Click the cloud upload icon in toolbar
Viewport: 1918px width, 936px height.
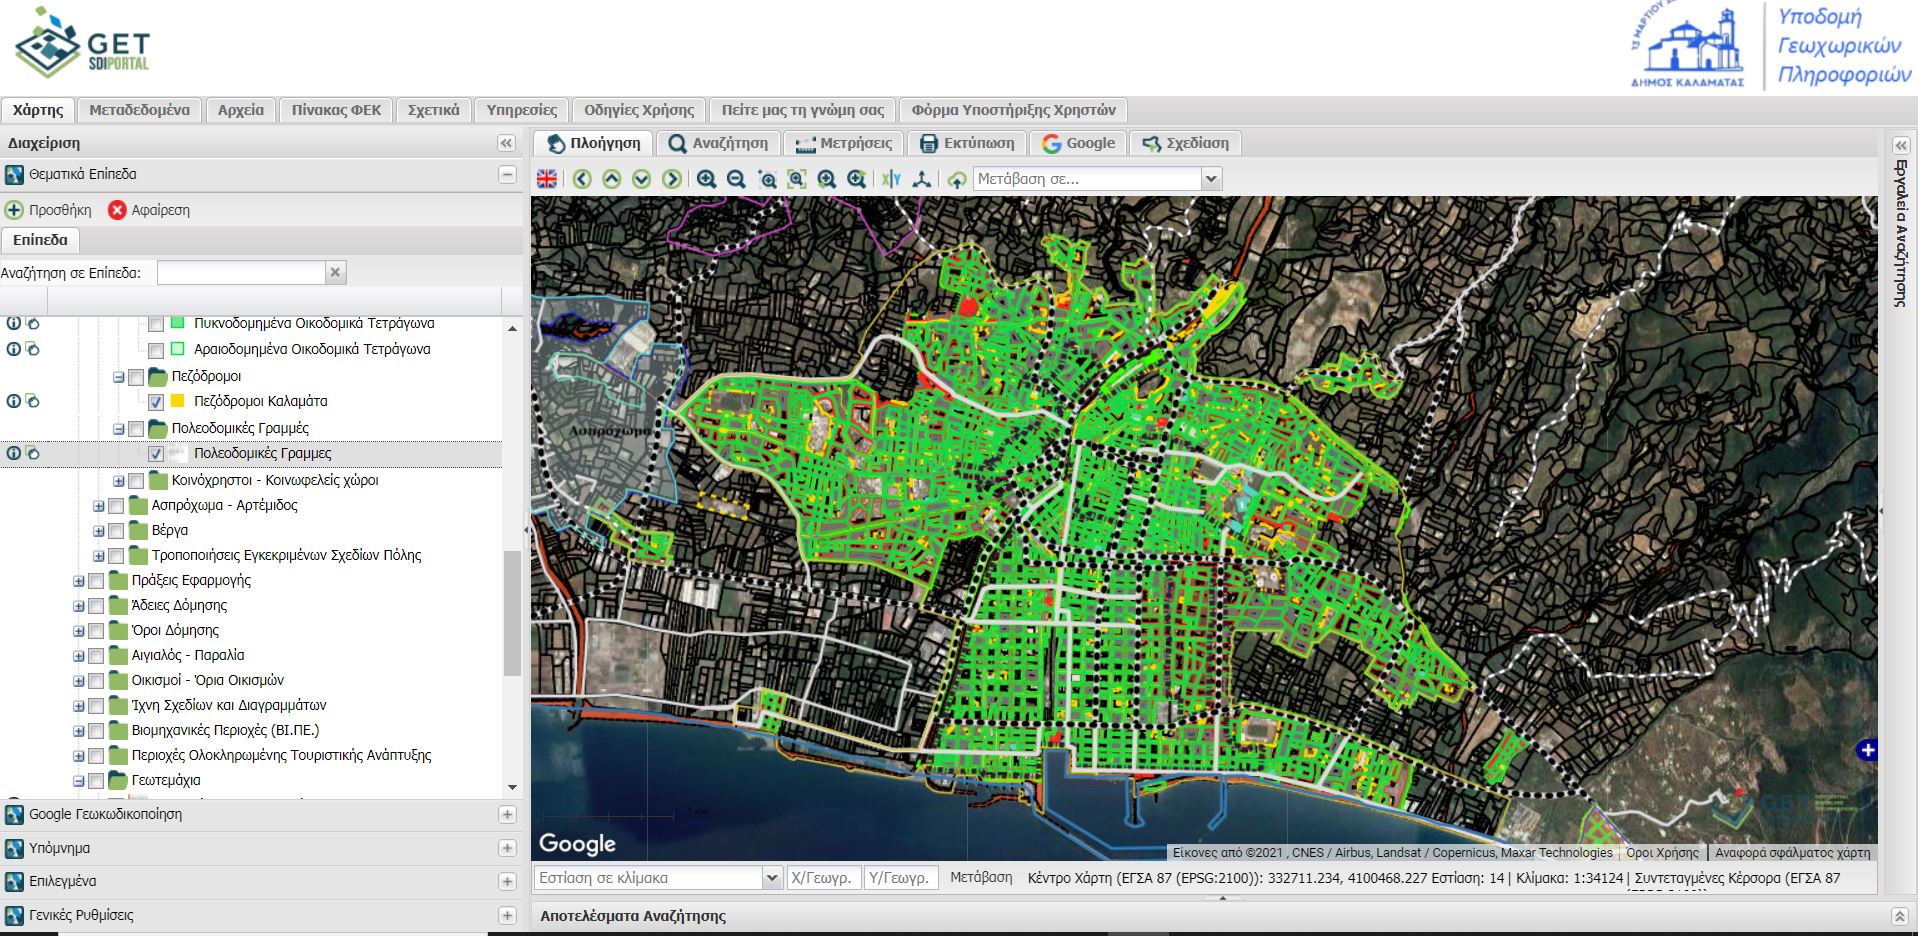[x=957, y=179]
